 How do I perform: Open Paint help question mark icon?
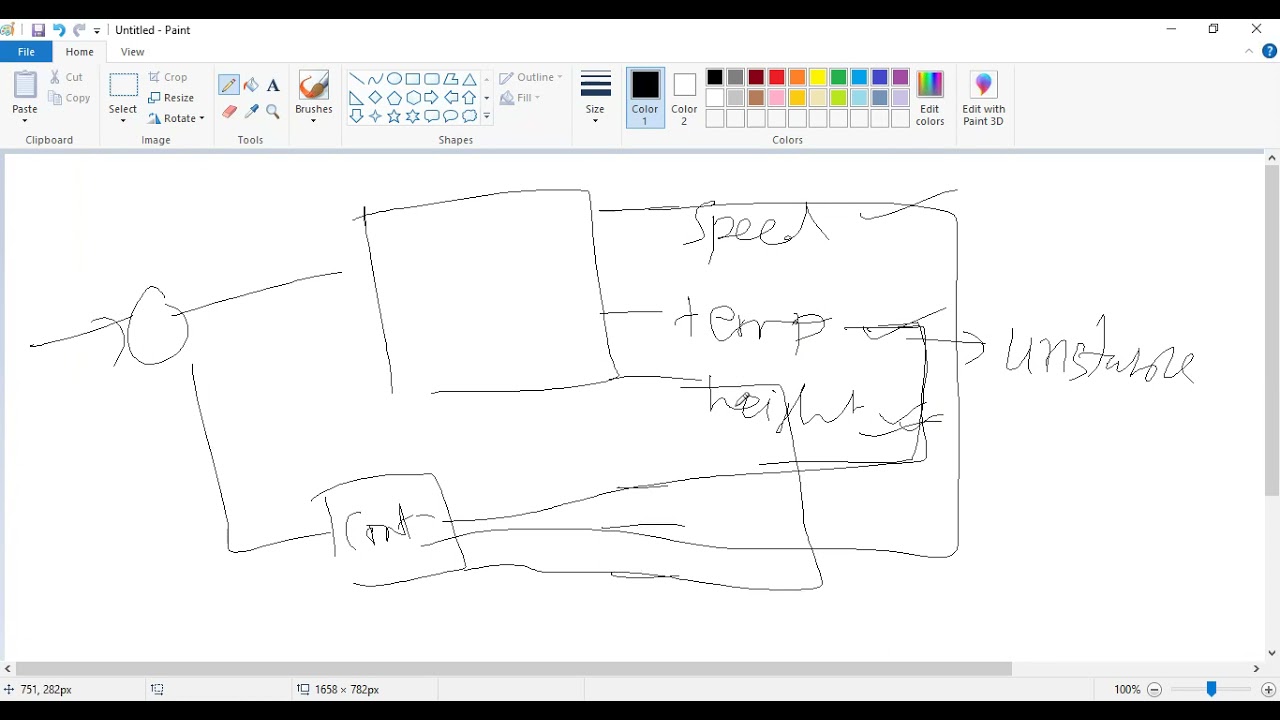click(1269, 52)
